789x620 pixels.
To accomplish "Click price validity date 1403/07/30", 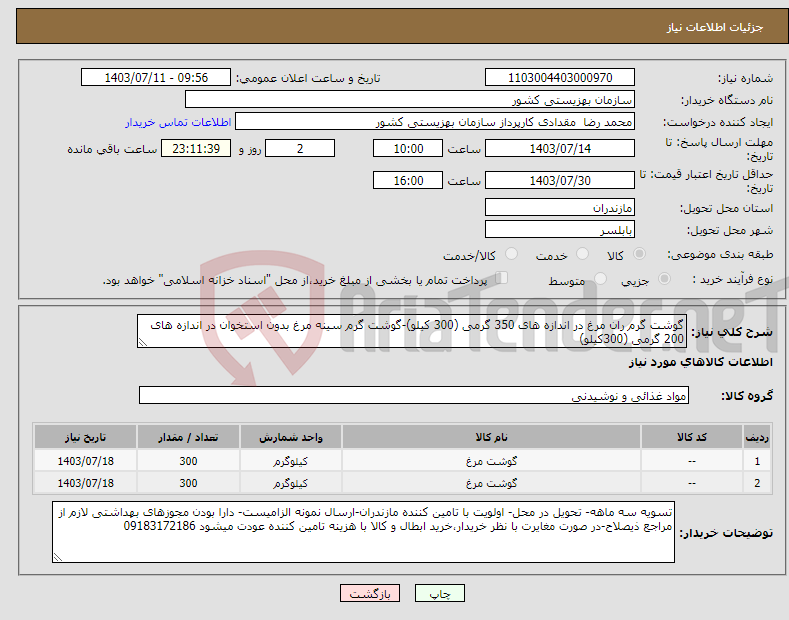I will pyautogui.click(x=560, y=180).
